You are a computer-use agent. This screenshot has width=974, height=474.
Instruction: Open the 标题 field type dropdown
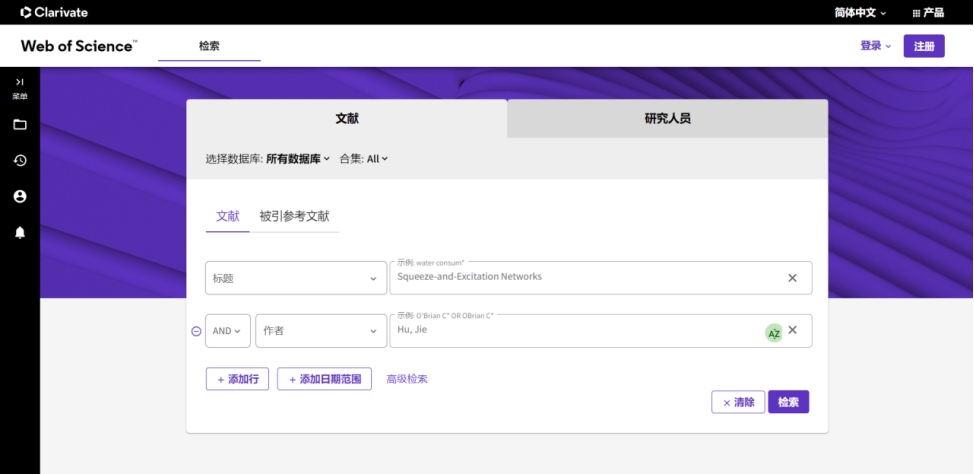point(296,278)
